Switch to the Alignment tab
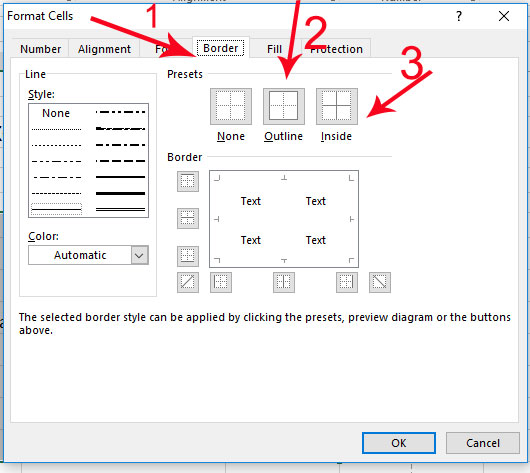 click(x=104, y=49)
